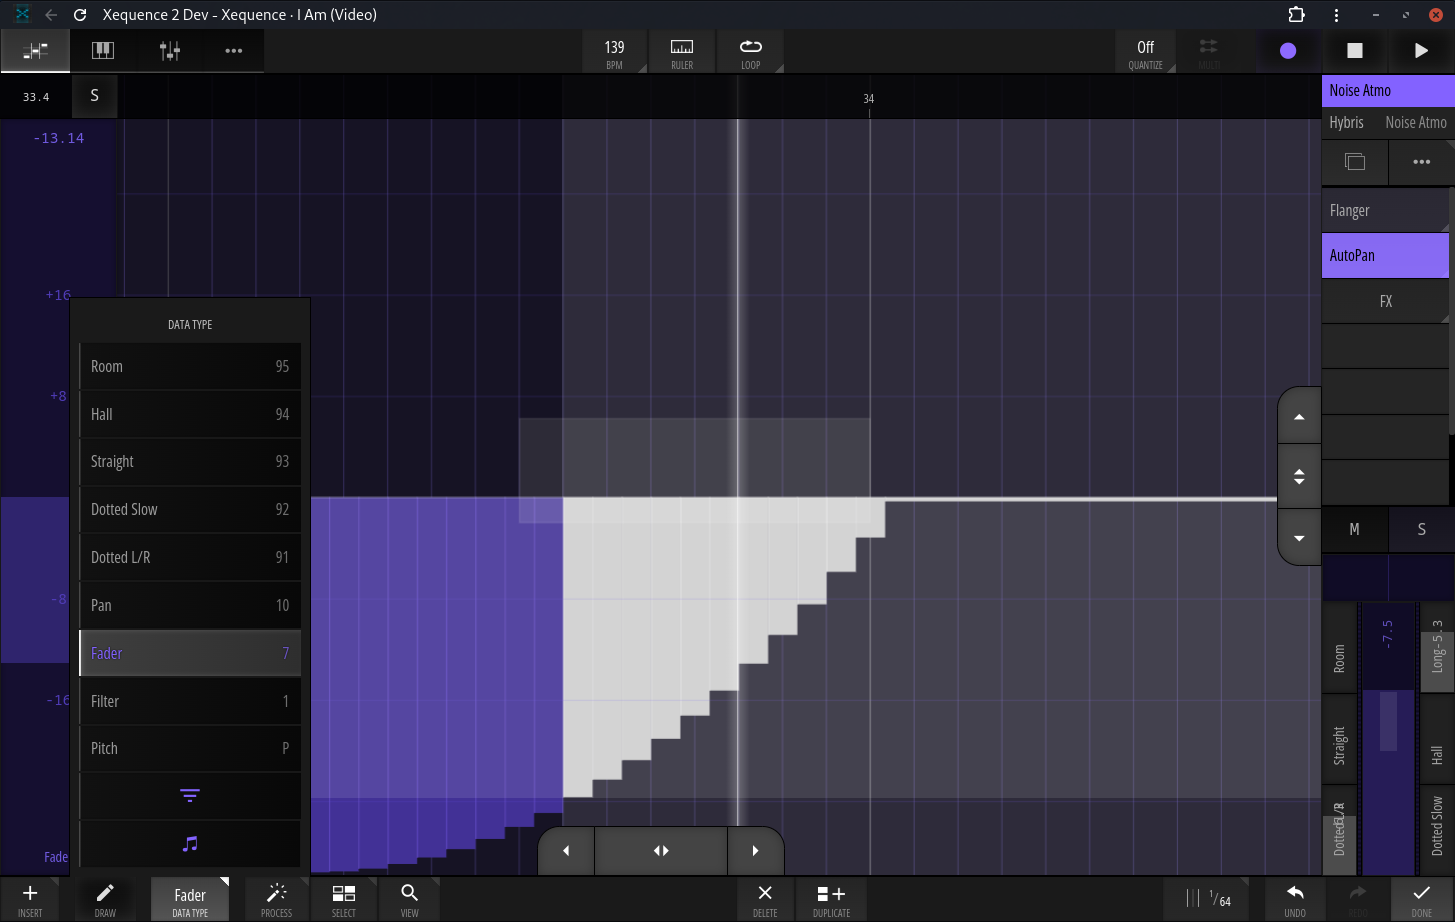Click the music note icon
This screenshot has height=922, width=1455.
(190, 844)
